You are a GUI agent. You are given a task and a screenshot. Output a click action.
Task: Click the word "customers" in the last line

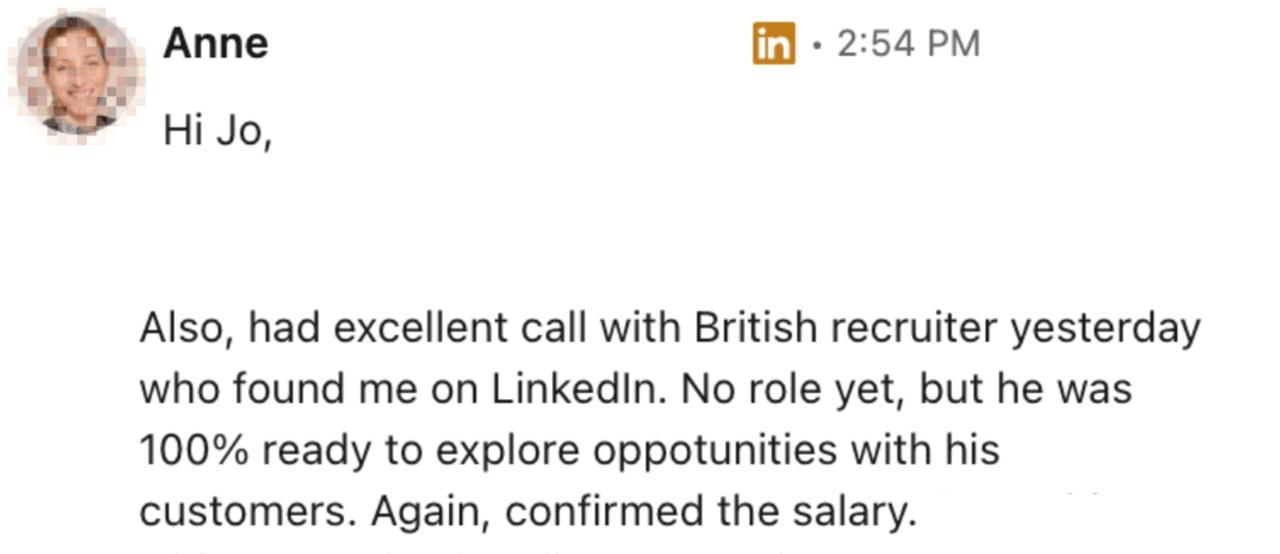[246, 511]
